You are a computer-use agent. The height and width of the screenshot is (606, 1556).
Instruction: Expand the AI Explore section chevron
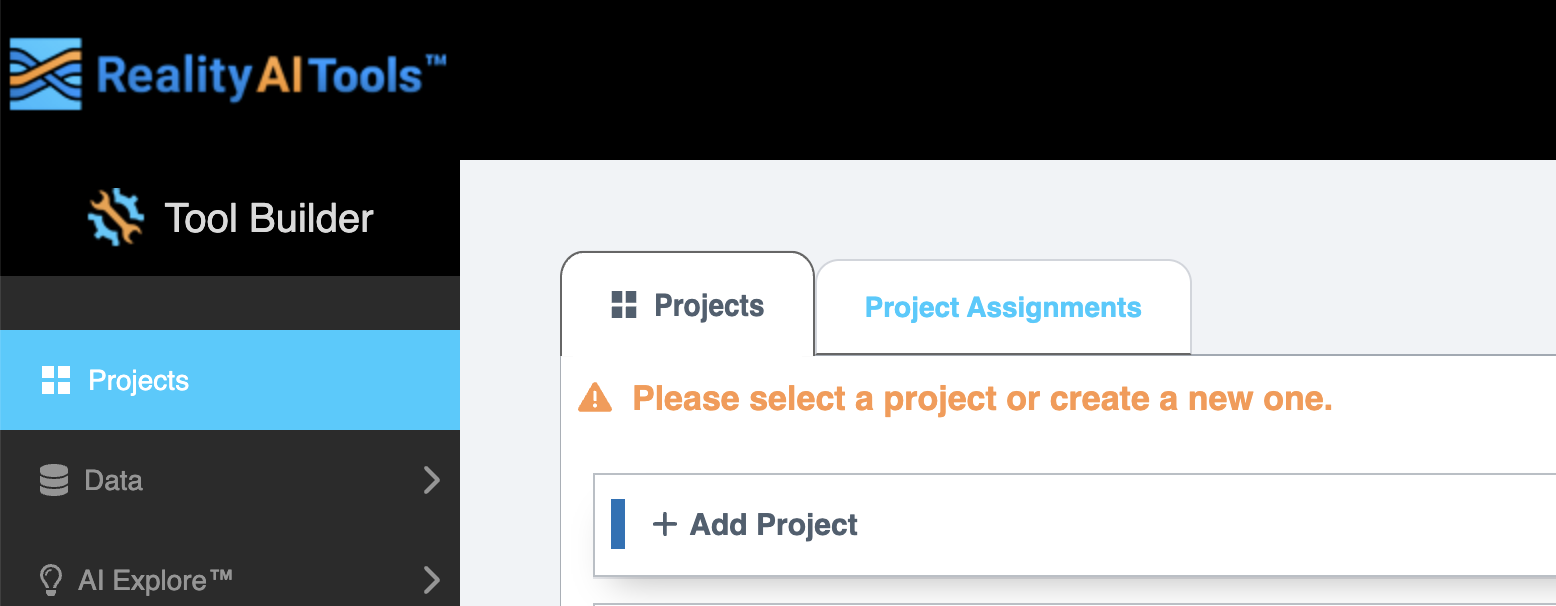tap(431, 580)
